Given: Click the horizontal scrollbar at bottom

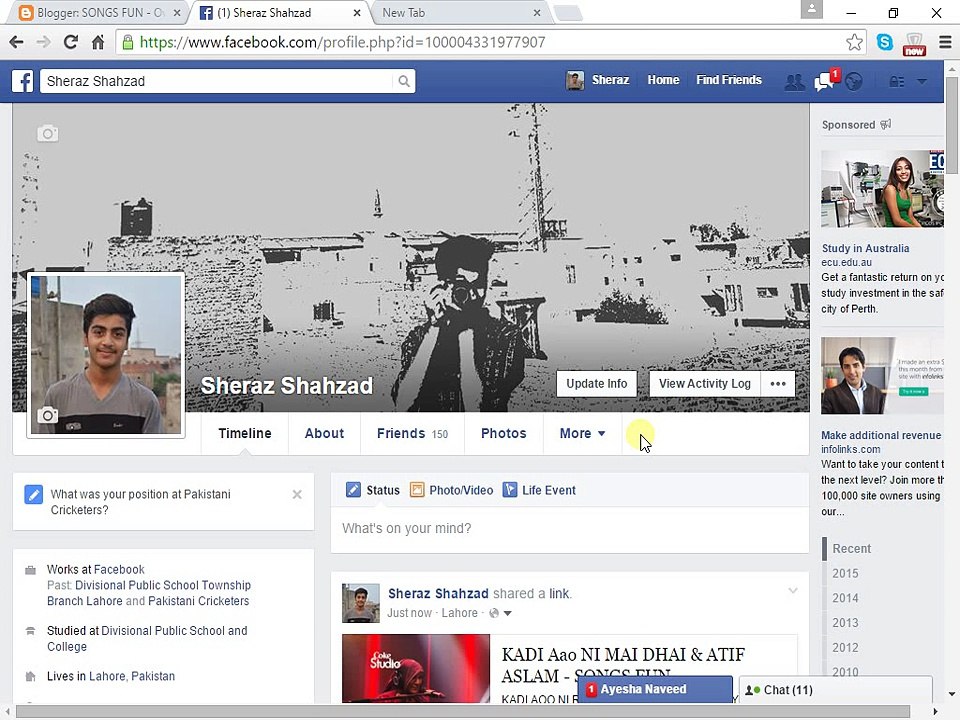Looking at the screenshot, I should pos(462,711).
